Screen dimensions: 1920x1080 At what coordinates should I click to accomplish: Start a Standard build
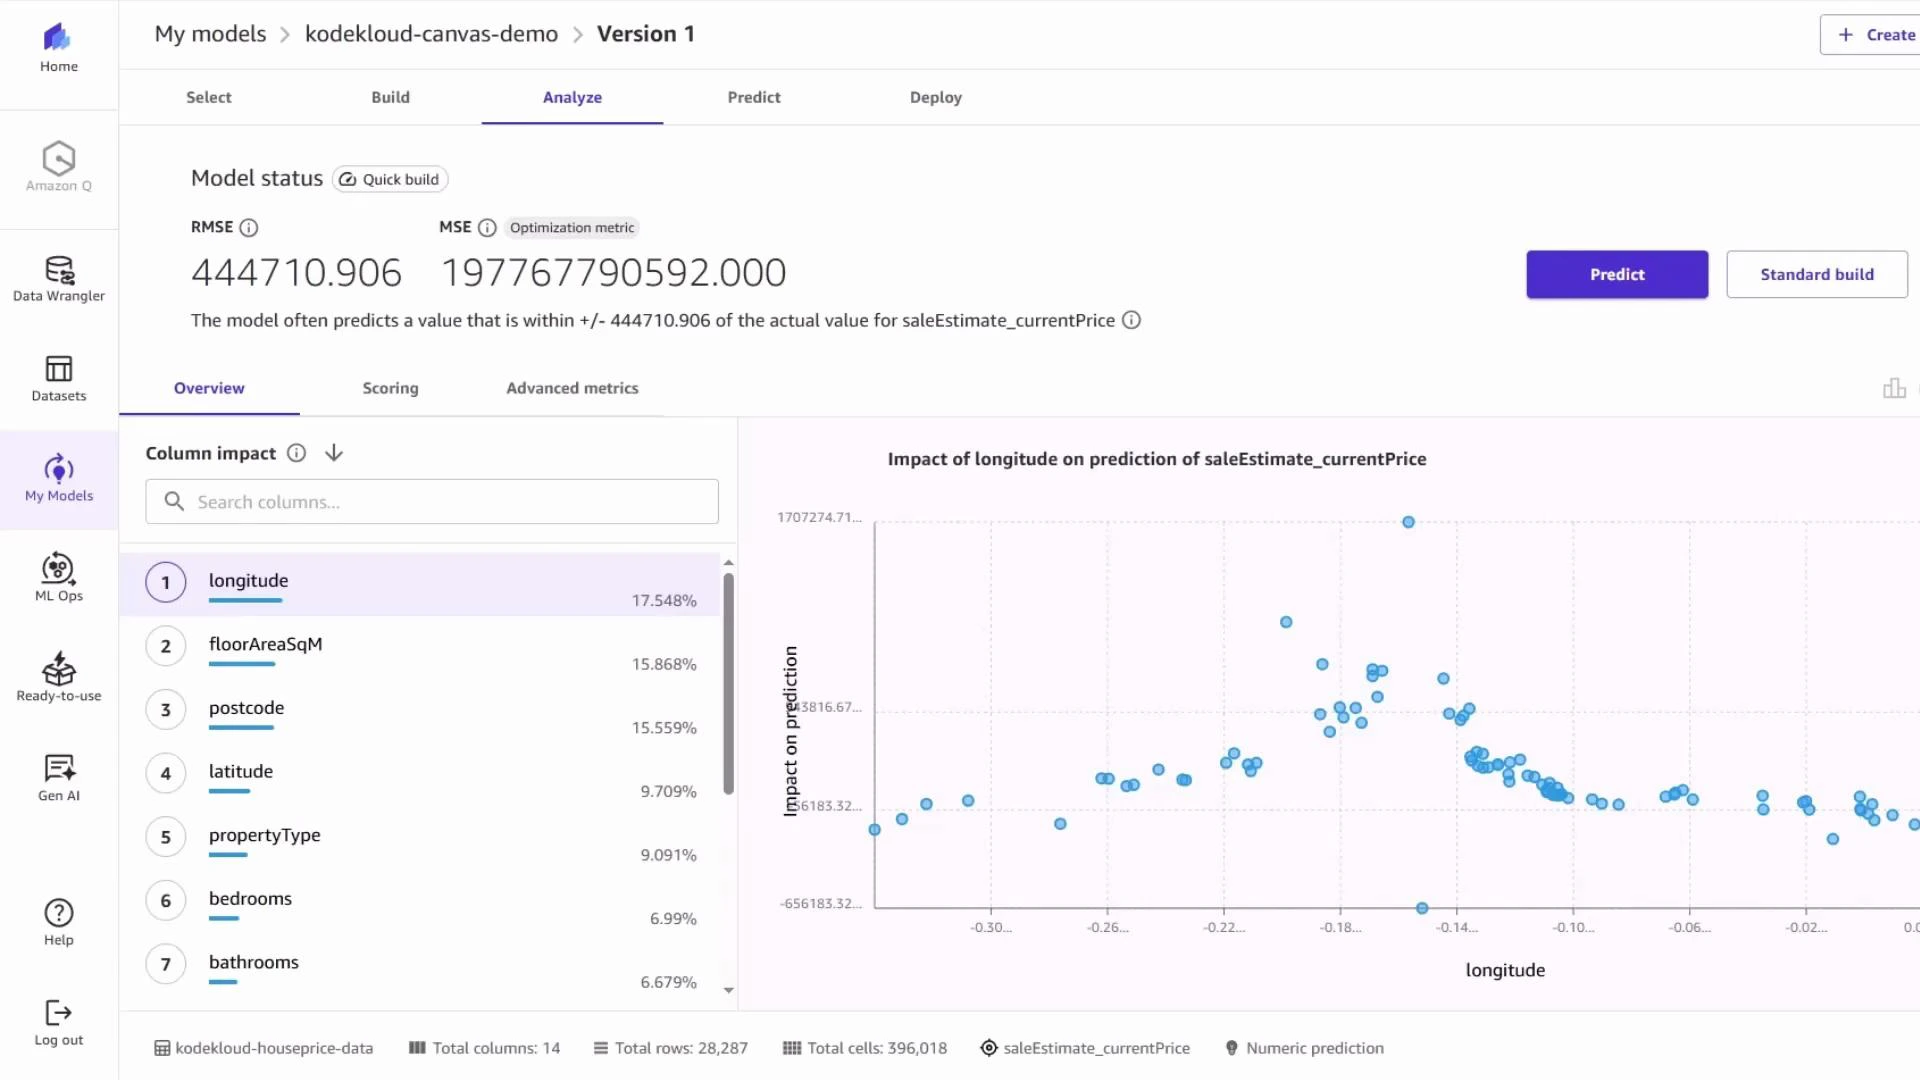1817,274
